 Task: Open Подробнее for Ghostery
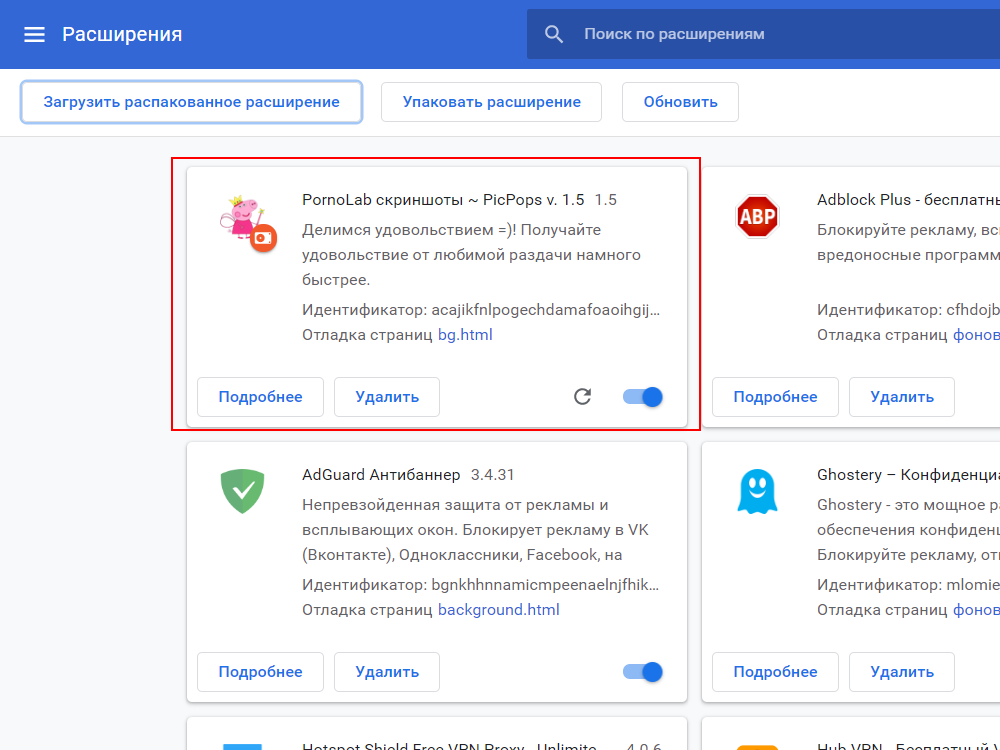pyautogui.click(x=775, y=672)
